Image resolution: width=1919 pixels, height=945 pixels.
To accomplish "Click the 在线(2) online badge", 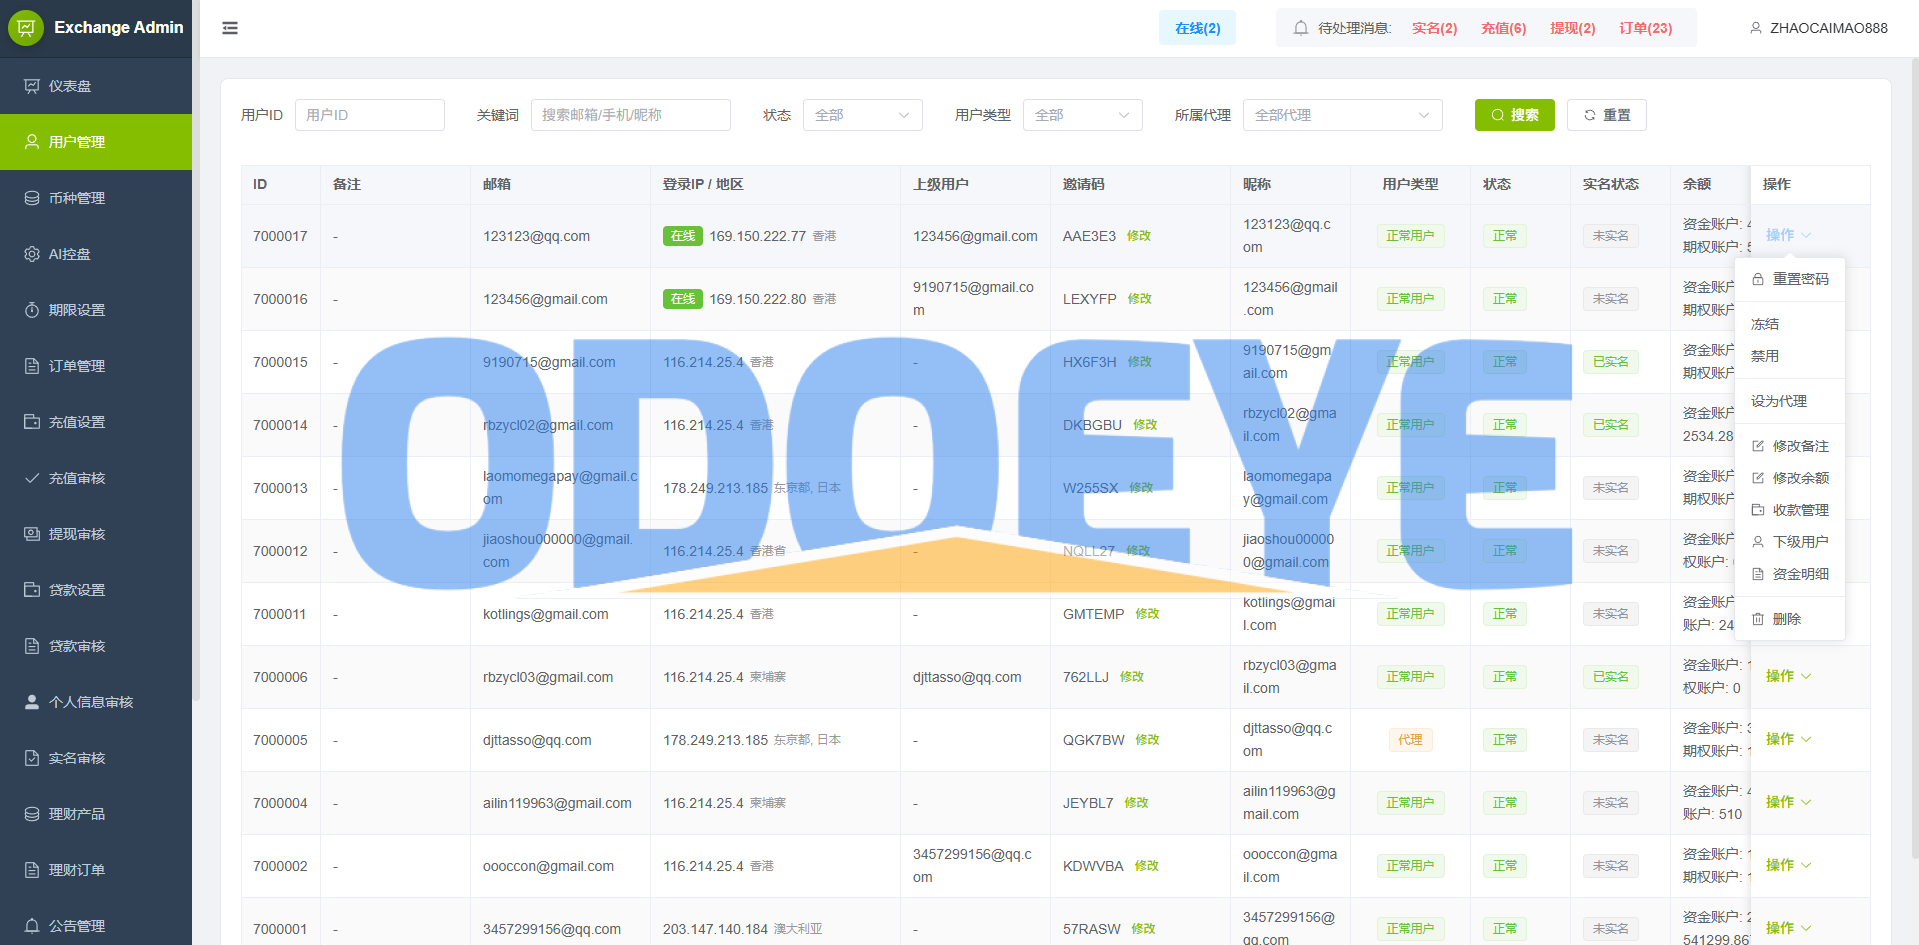I will click(1197, 28).
